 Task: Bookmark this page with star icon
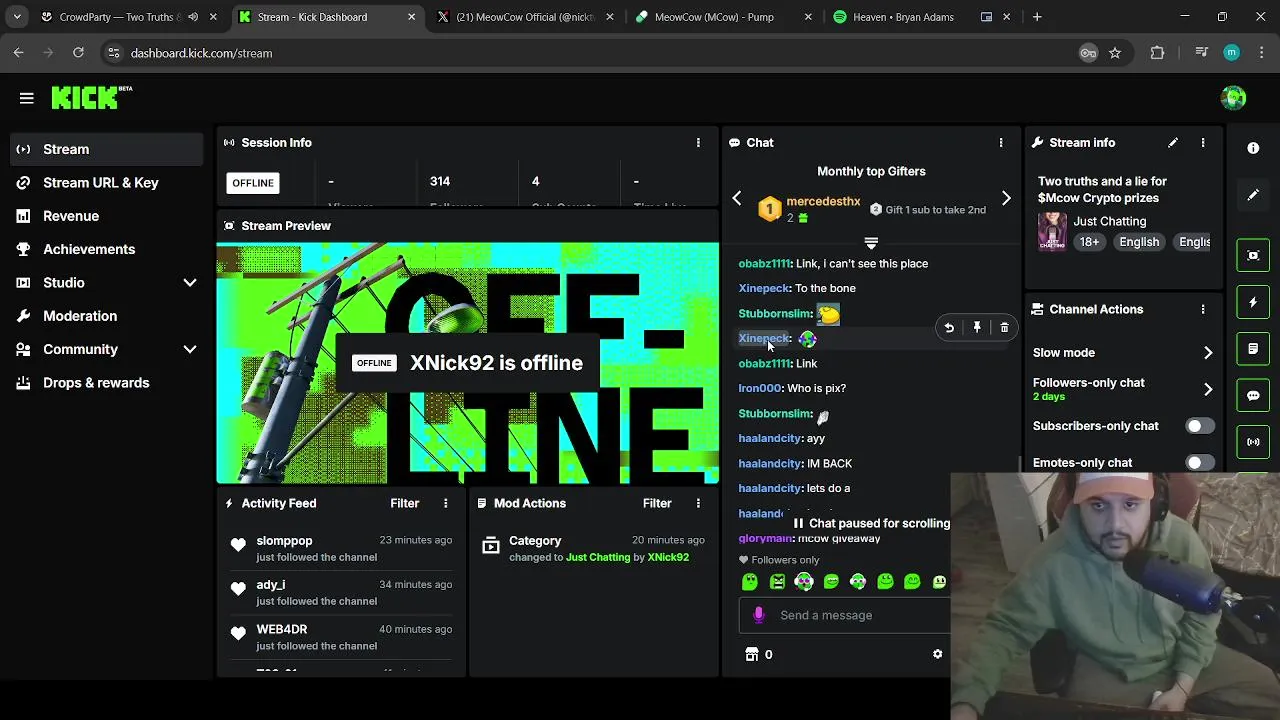[1115, 53]
